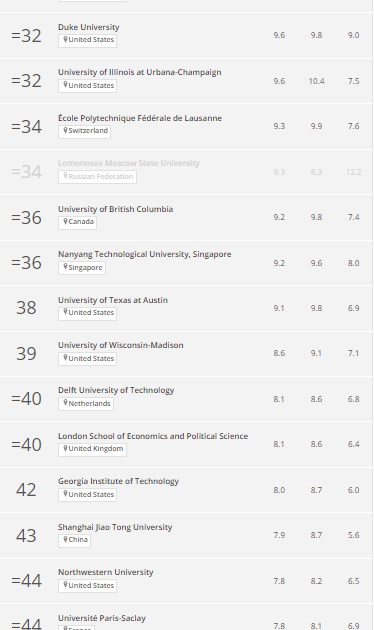Open the Shanghai Jiao Tong University link
Viewport: 374px width, 630px height.
point(115,527)
